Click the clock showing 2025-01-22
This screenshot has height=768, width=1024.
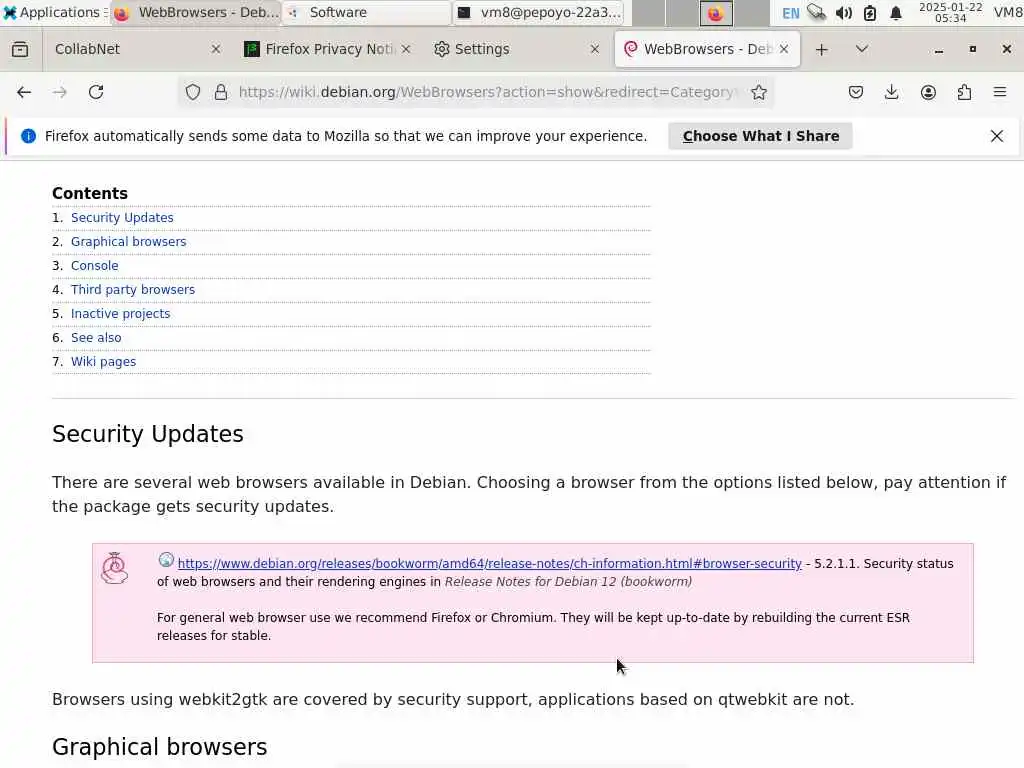950,12
